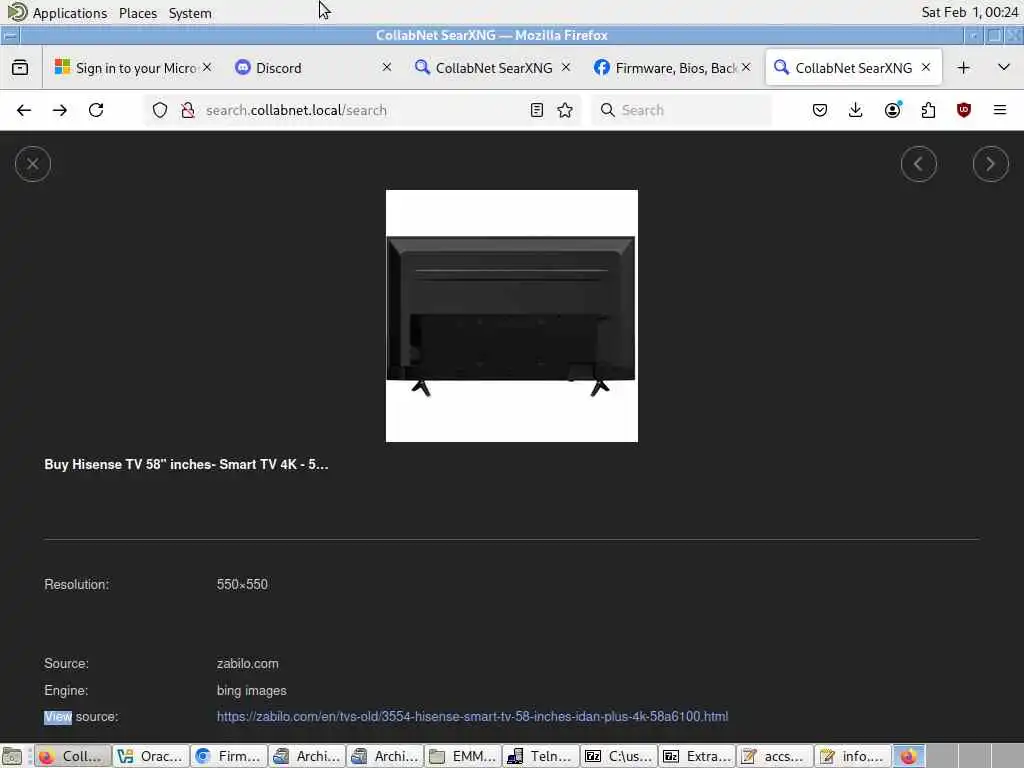Click the Firefox icon at the taskbar end

click(908, 756)
